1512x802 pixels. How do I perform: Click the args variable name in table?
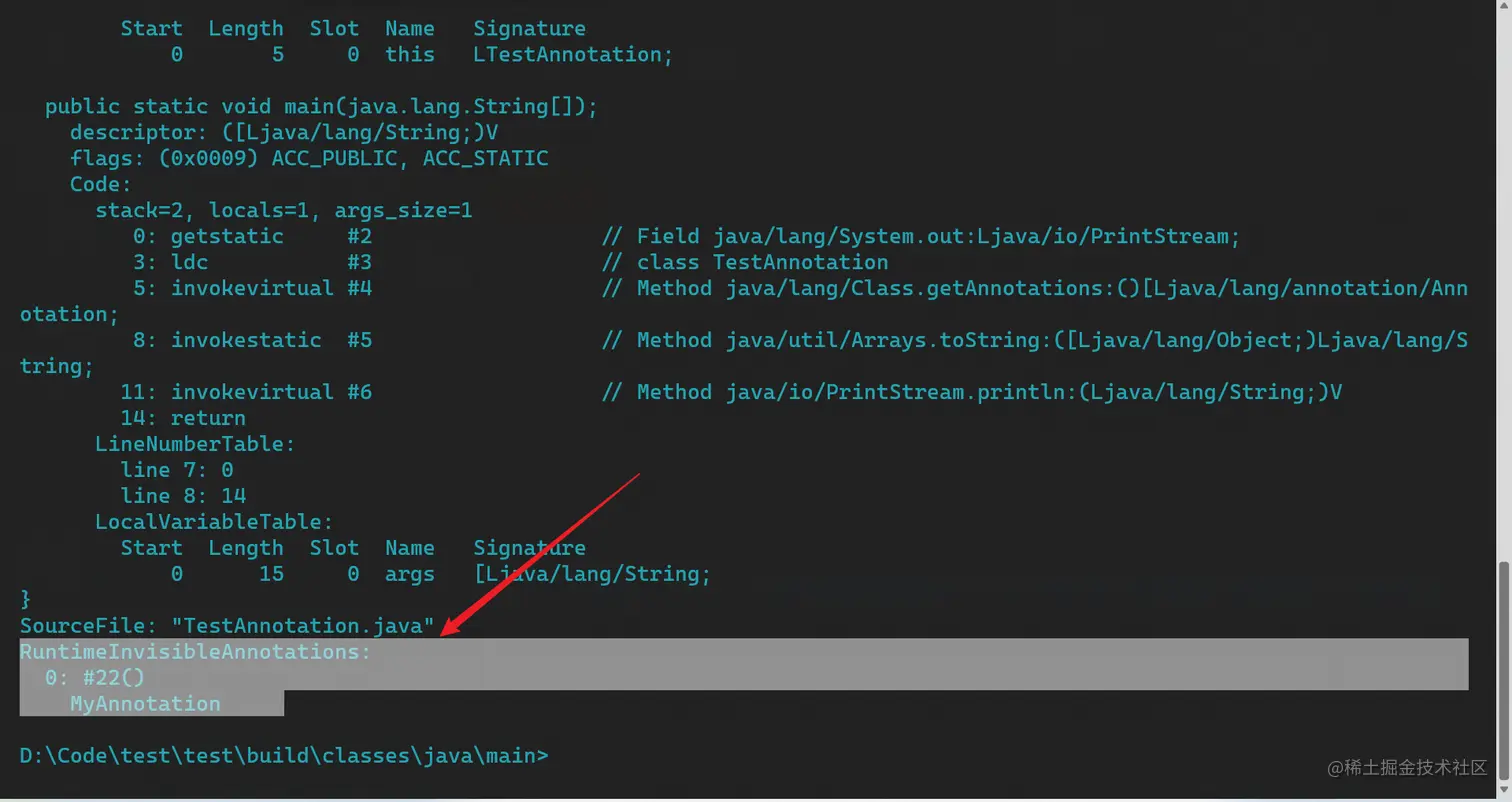pyautogui.click(x=410, y=574)
